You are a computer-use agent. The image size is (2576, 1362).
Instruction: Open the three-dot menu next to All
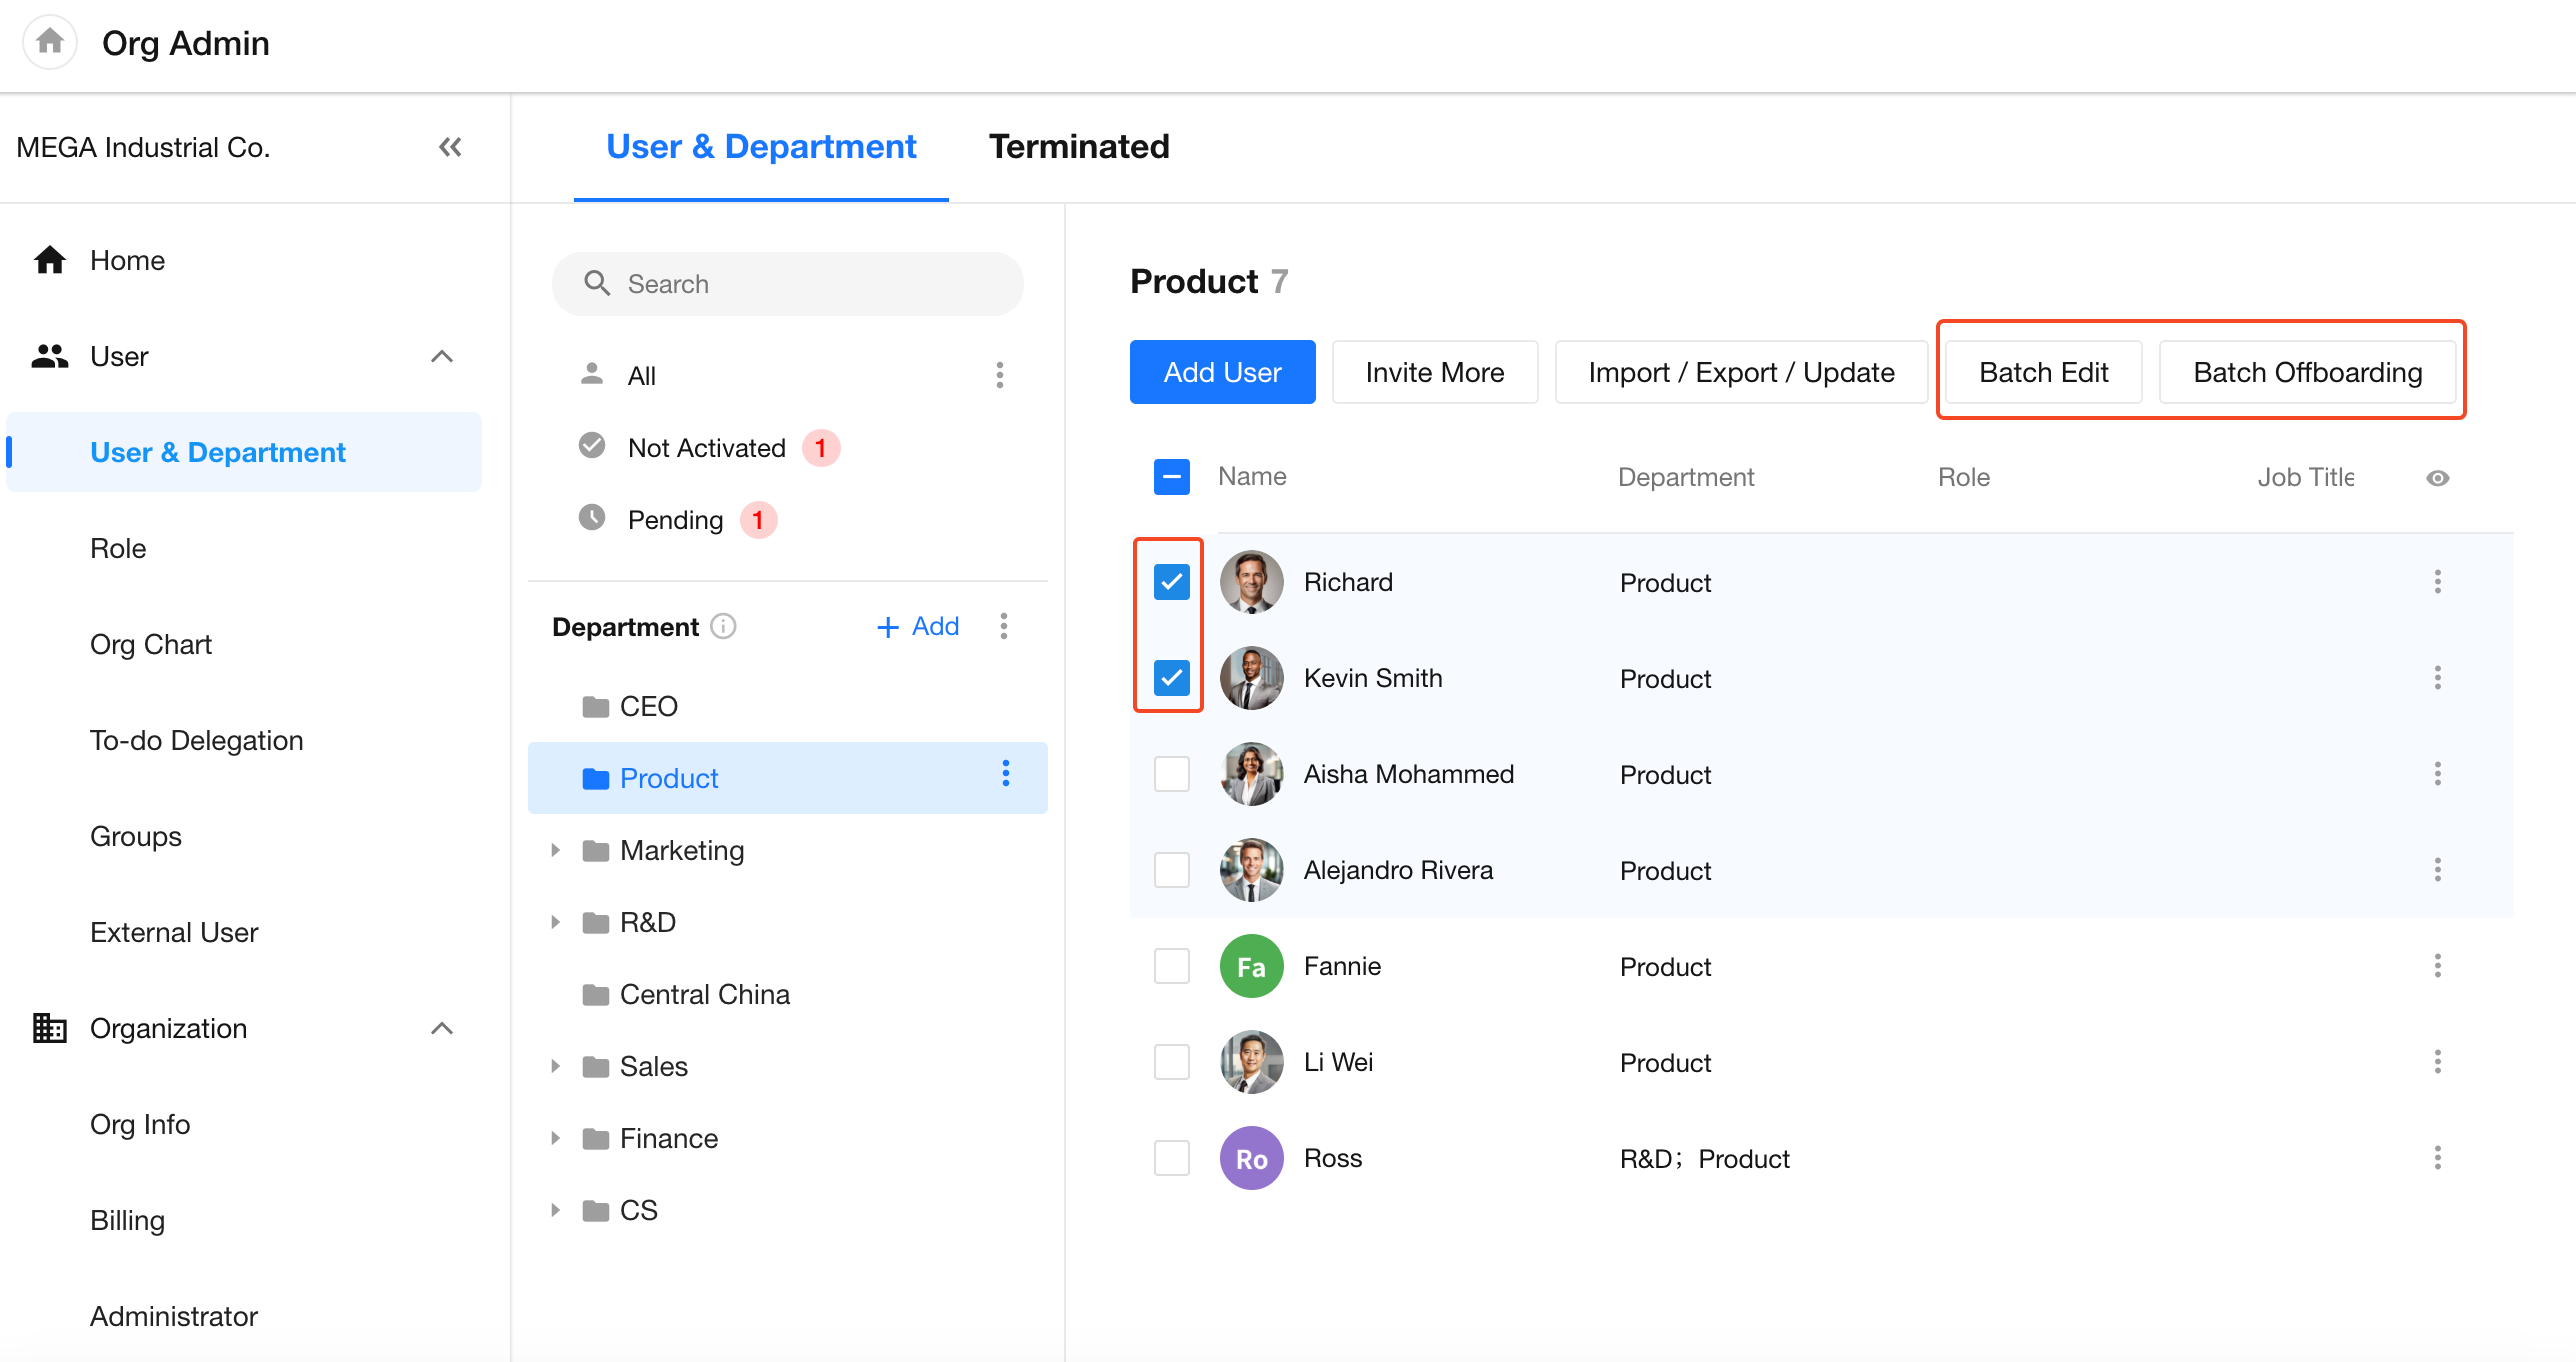999,375
